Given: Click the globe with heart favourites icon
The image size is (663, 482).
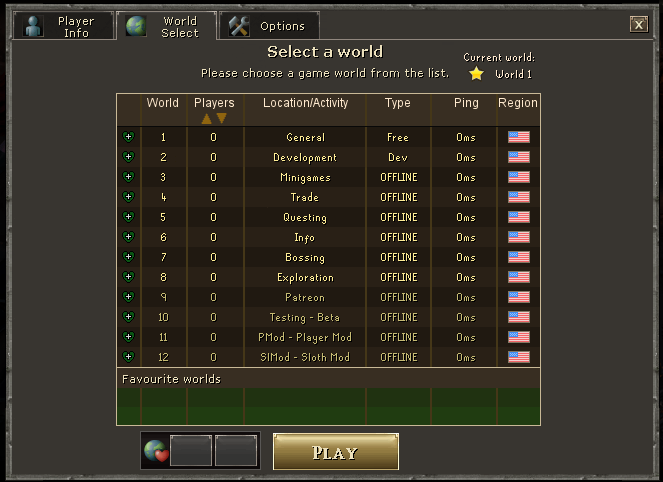Looking at the screenshot, I should [156, 451].
